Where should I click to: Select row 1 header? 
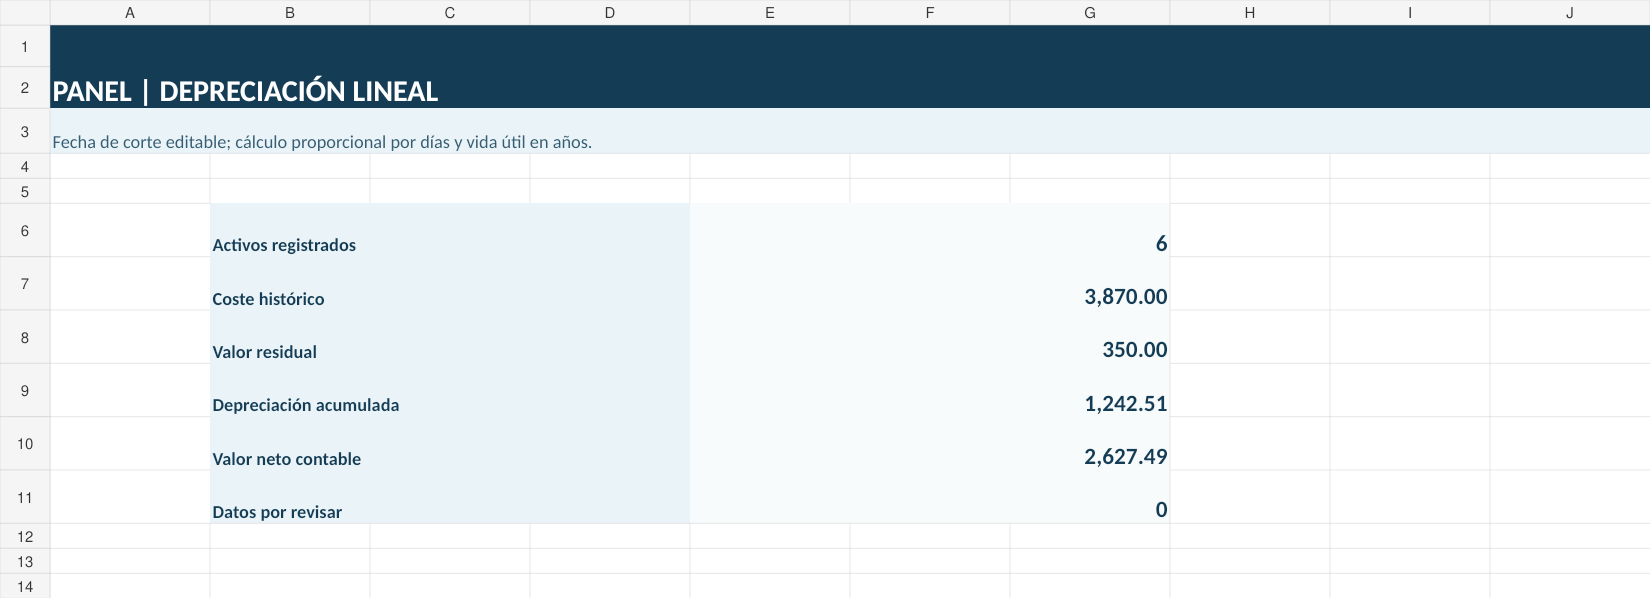(25, 47)
